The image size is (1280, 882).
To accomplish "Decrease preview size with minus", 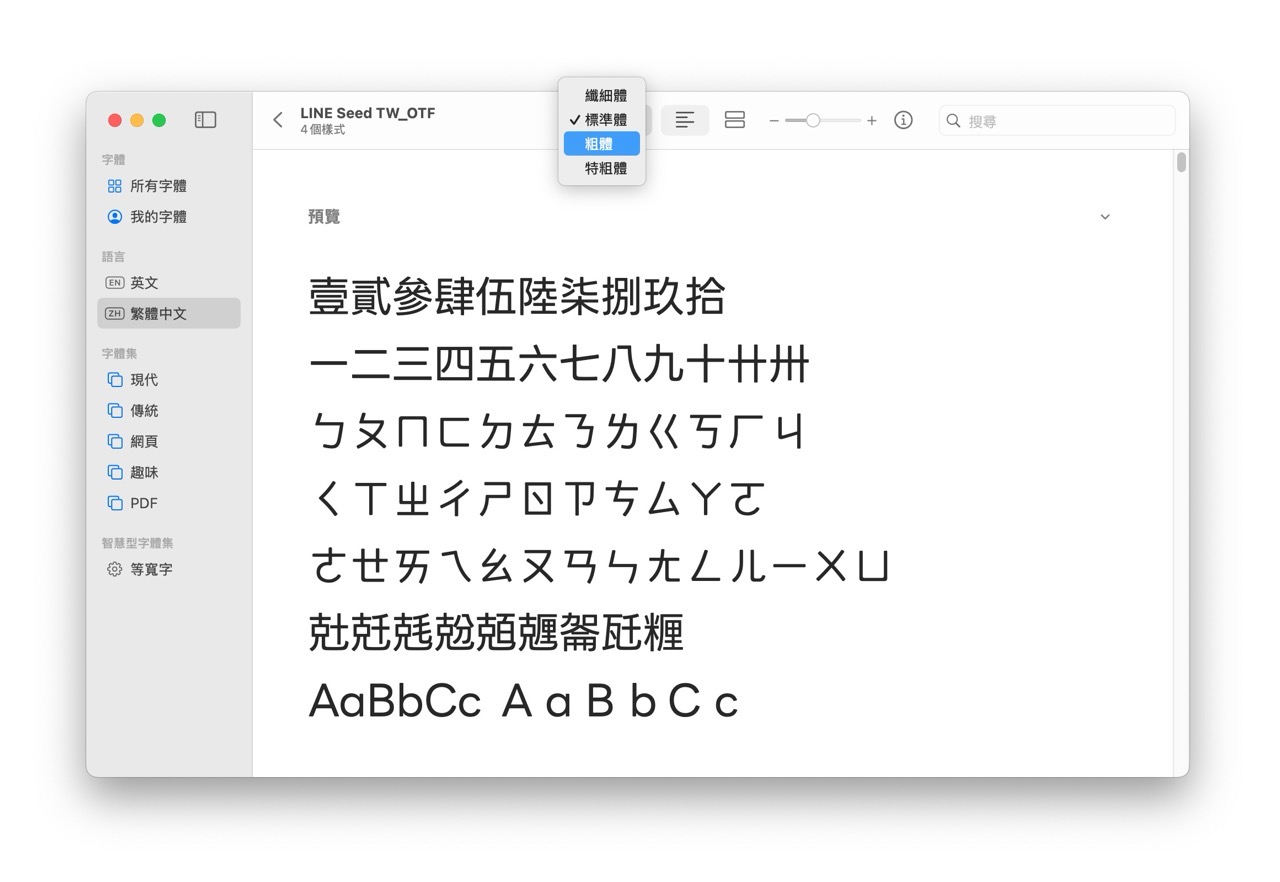I will click(774, 121).
